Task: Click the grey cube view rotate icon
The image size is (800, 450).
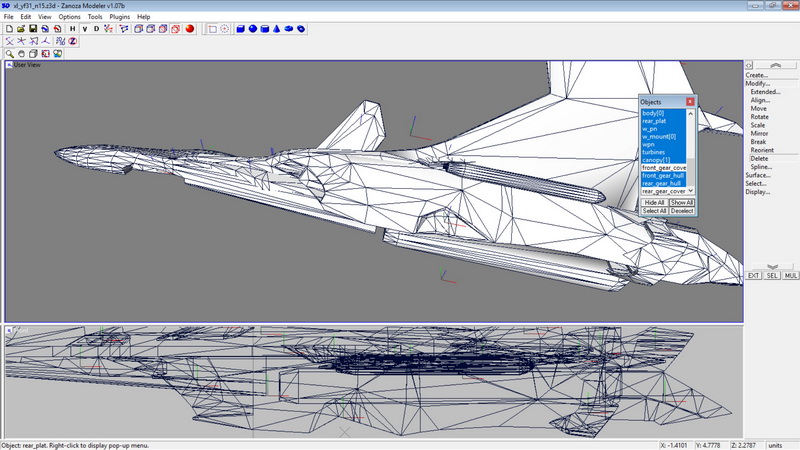Action: [x=33, y=54]
